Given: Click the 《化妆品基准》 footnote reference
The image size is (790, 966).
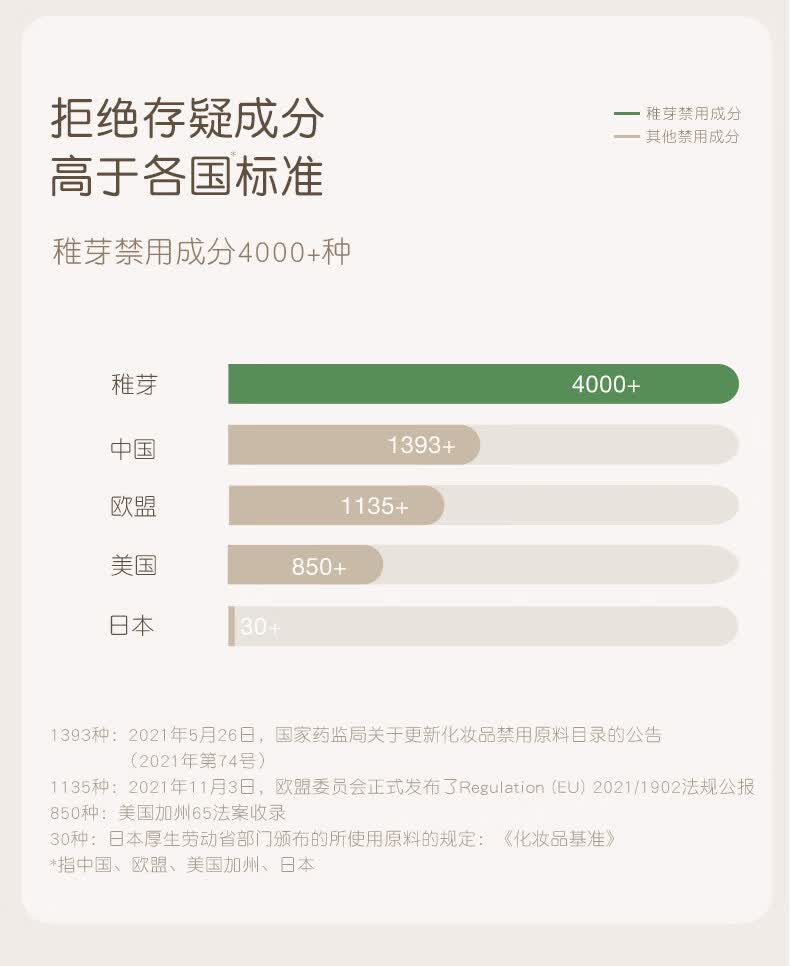Looking at the screenshot, I should [558, 839].
